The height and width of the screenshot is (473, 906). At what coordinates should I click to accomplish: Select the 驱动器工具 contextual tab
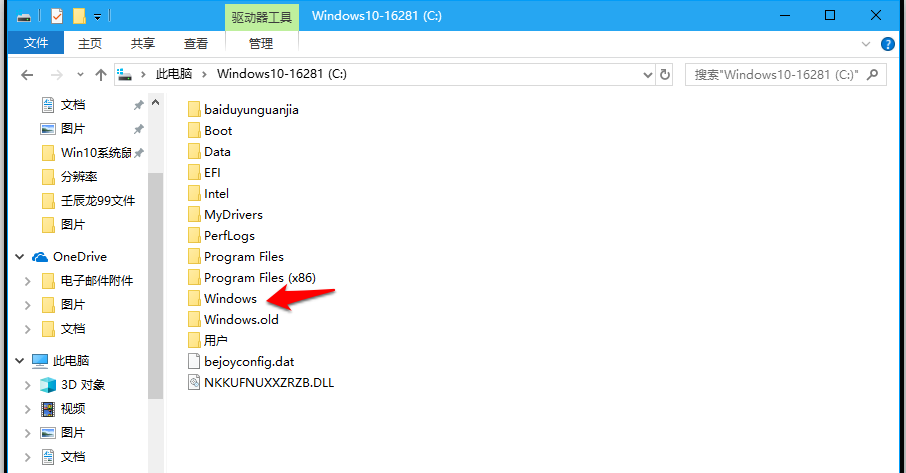262,17
